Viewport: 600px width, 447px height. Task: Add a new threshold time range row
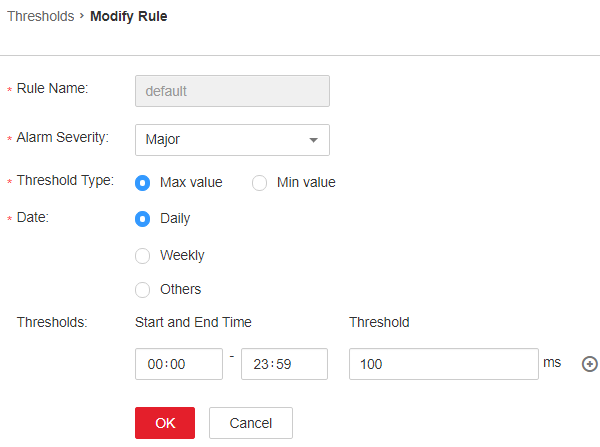589,364
